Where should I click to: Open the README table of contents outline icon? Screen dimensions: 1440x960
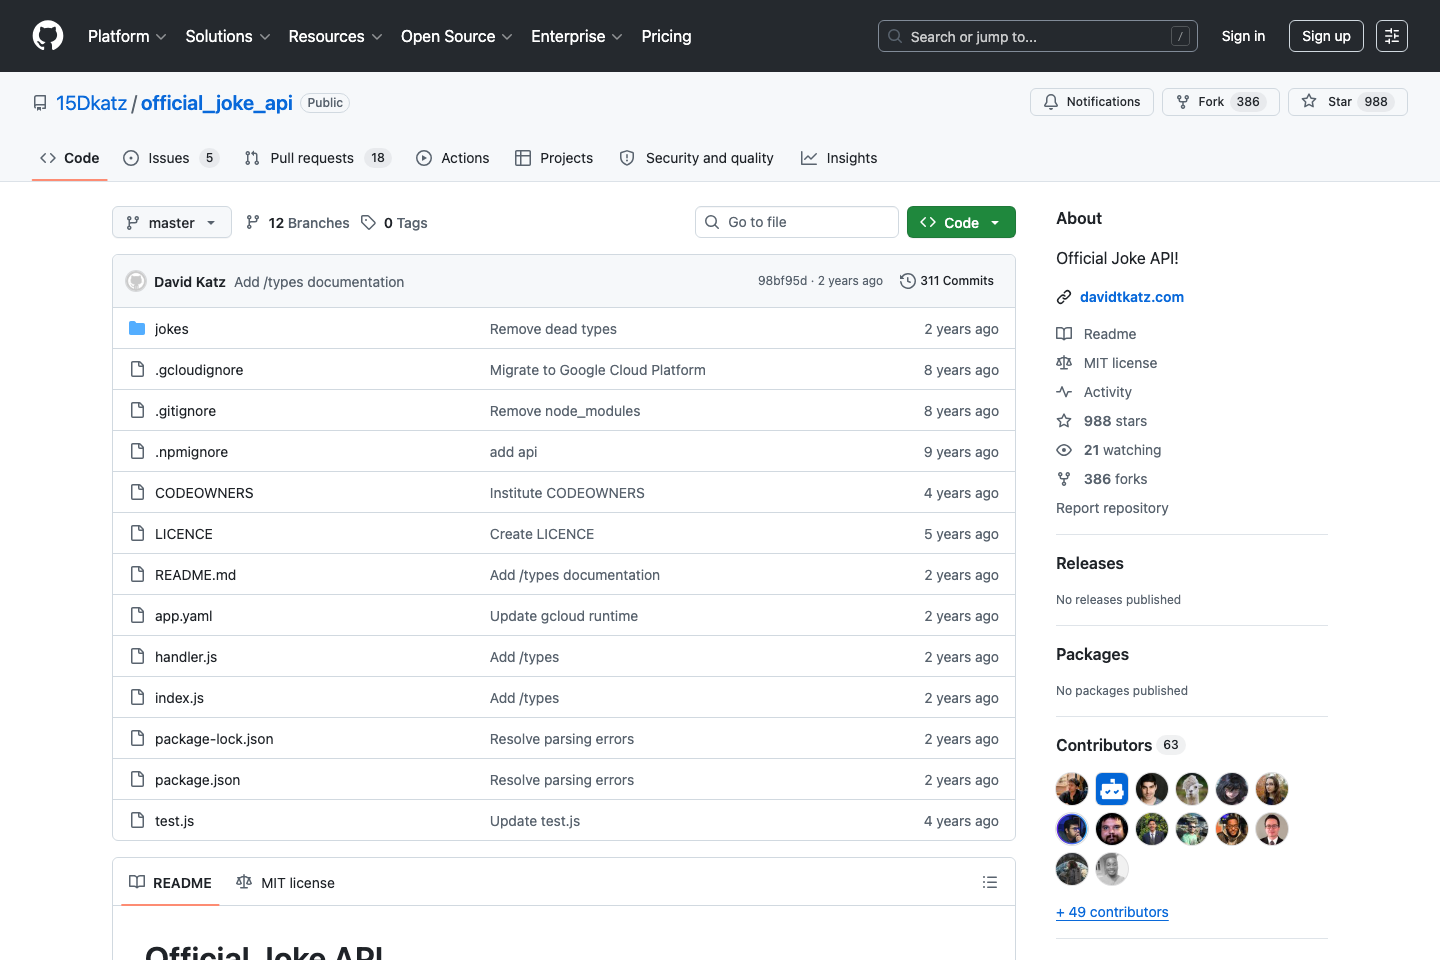click(990, 882)
